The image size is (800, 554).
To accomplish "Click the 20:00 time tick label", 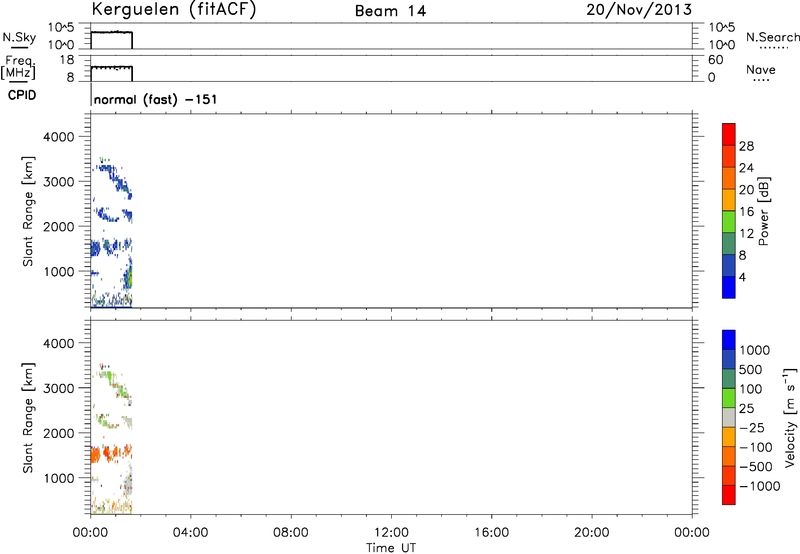I will point(591,533).
